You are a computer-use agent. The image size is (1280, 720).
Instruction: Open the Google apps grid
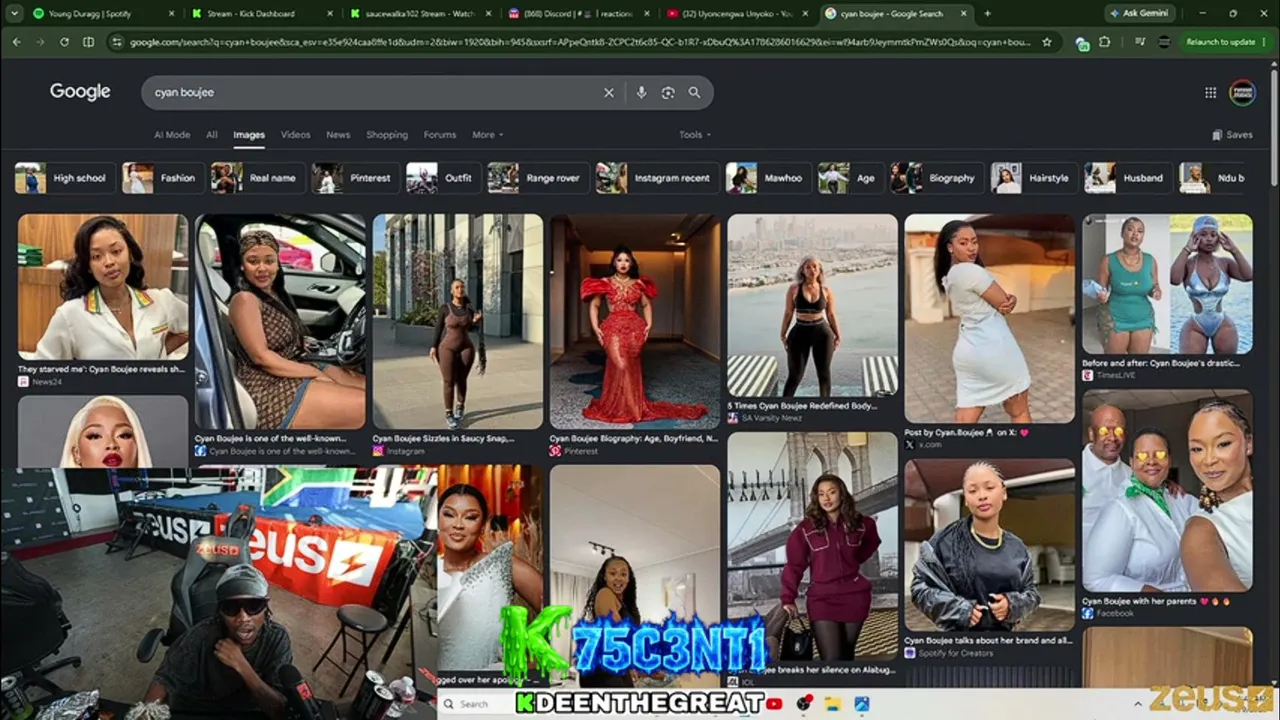point(1210,92)
